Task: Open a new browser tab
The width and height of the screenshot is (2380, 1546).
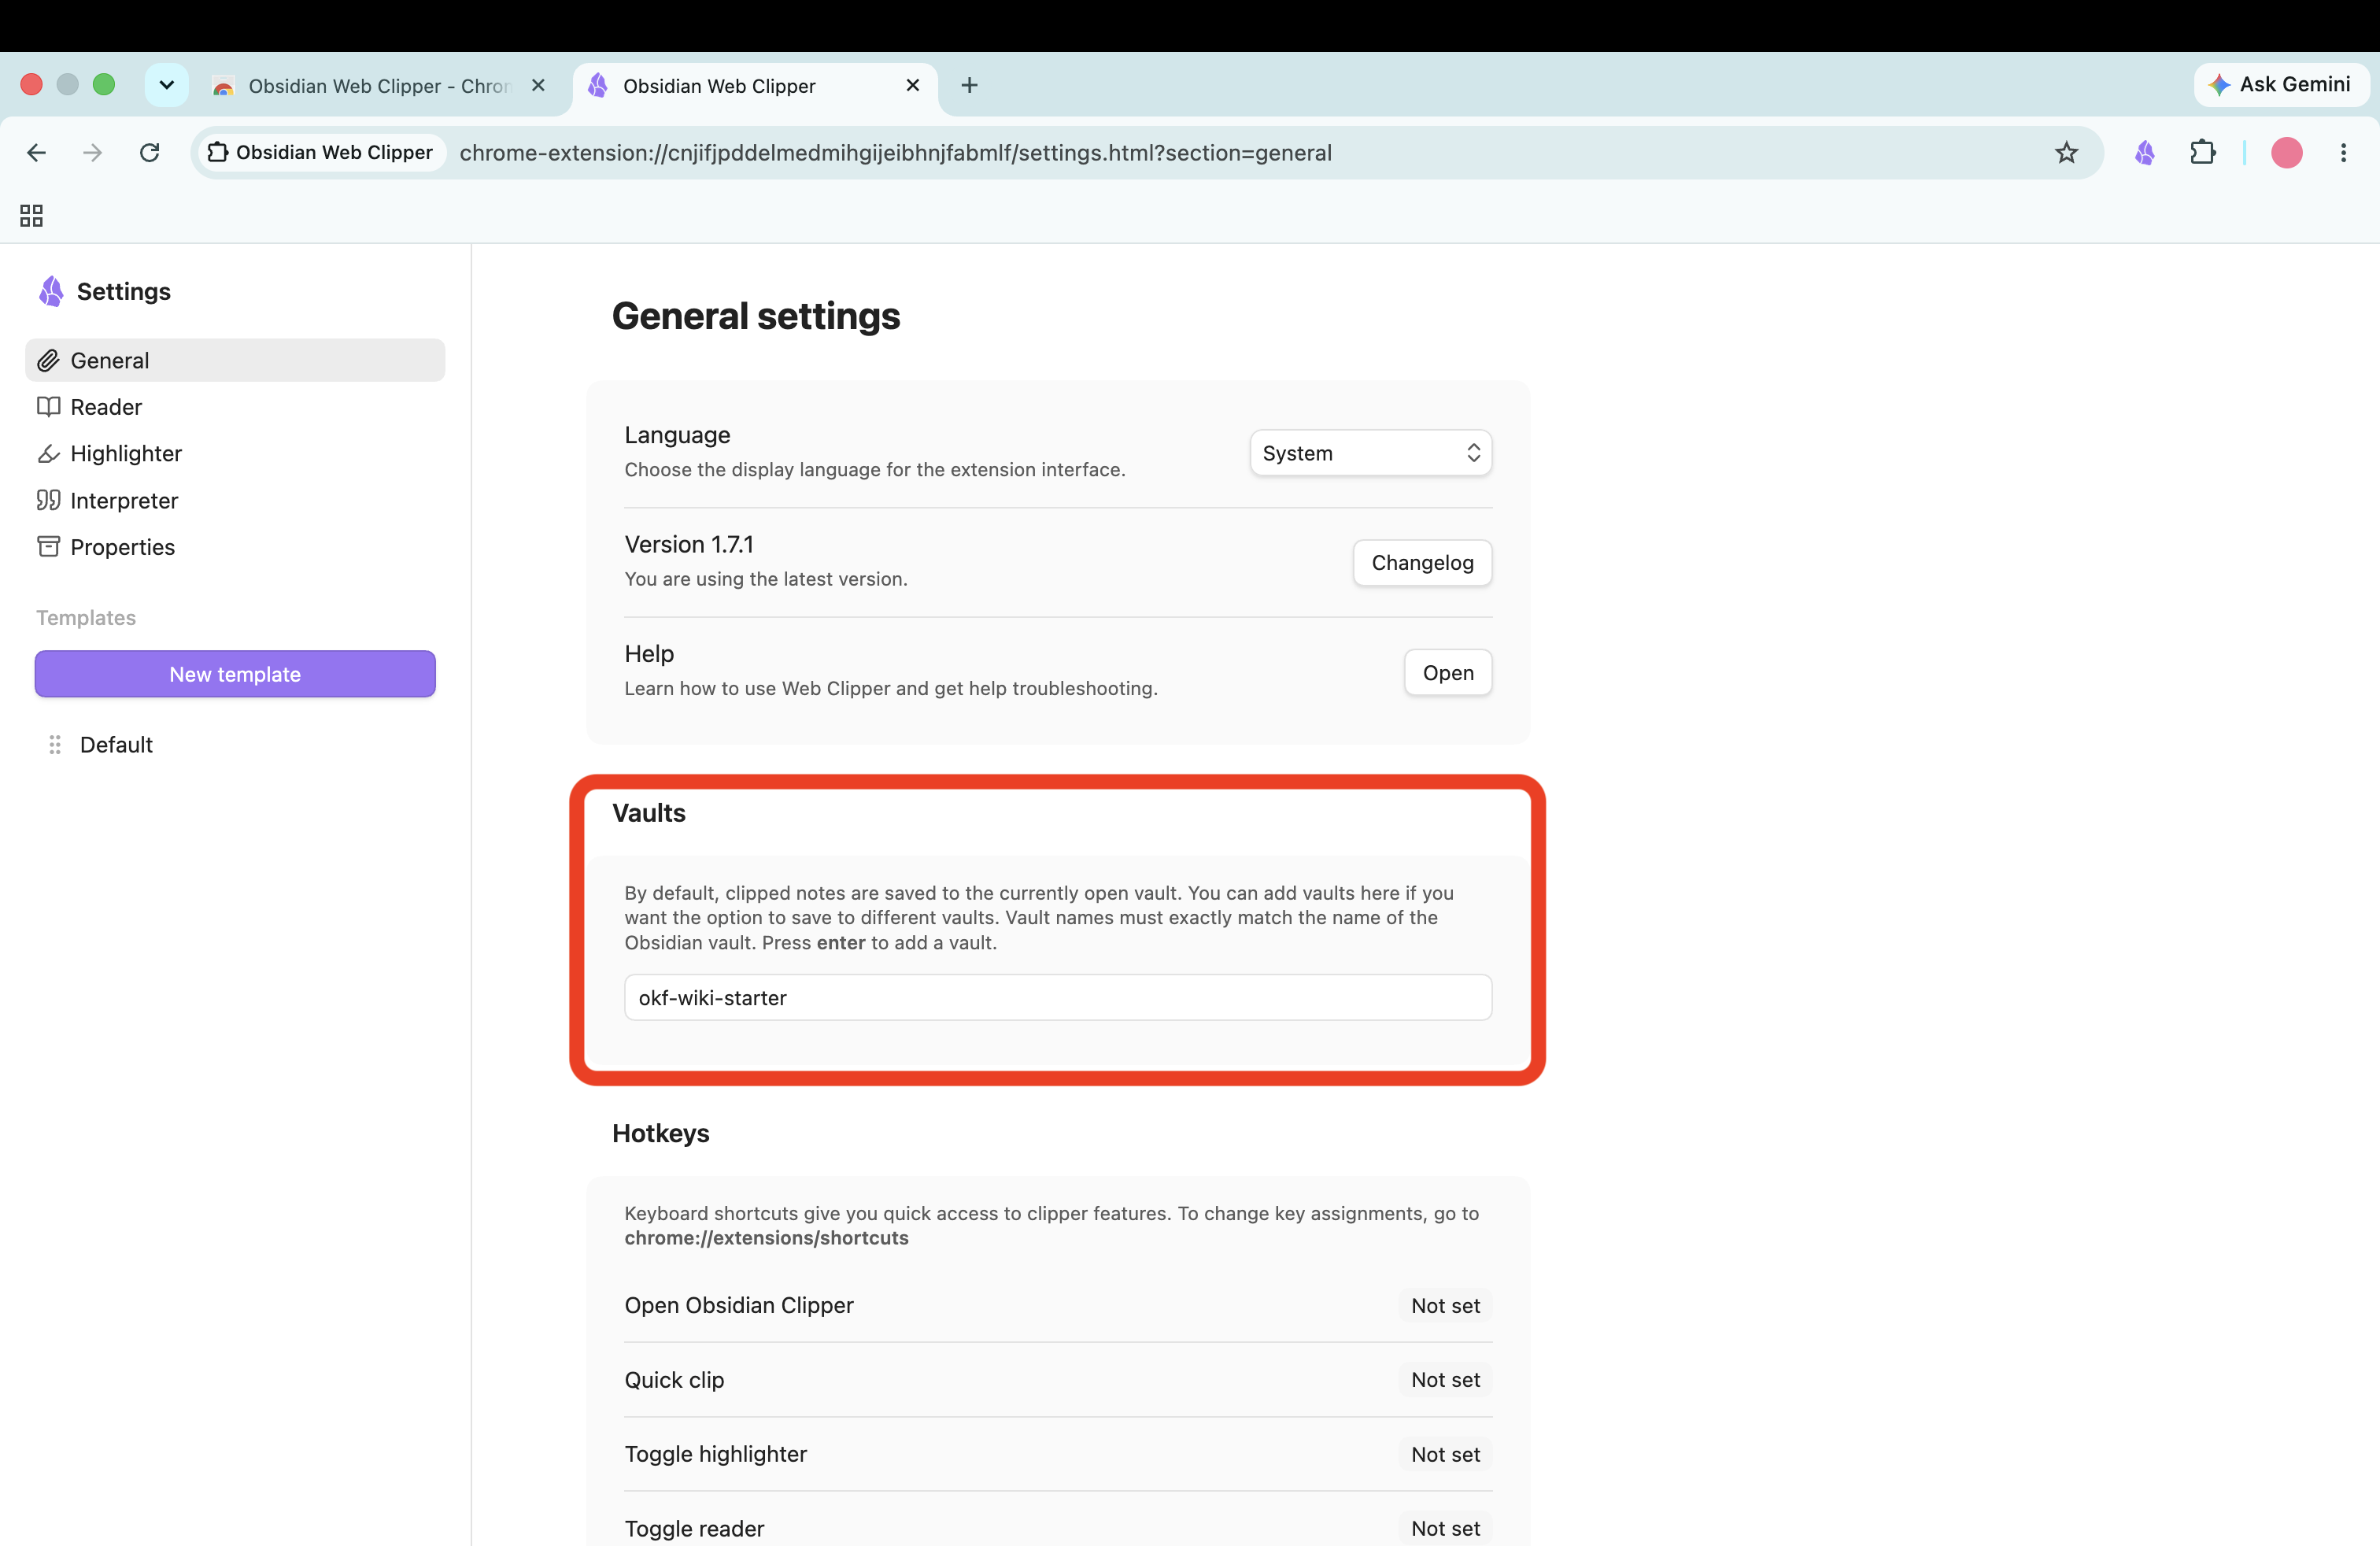Action: tap(969, 86)
